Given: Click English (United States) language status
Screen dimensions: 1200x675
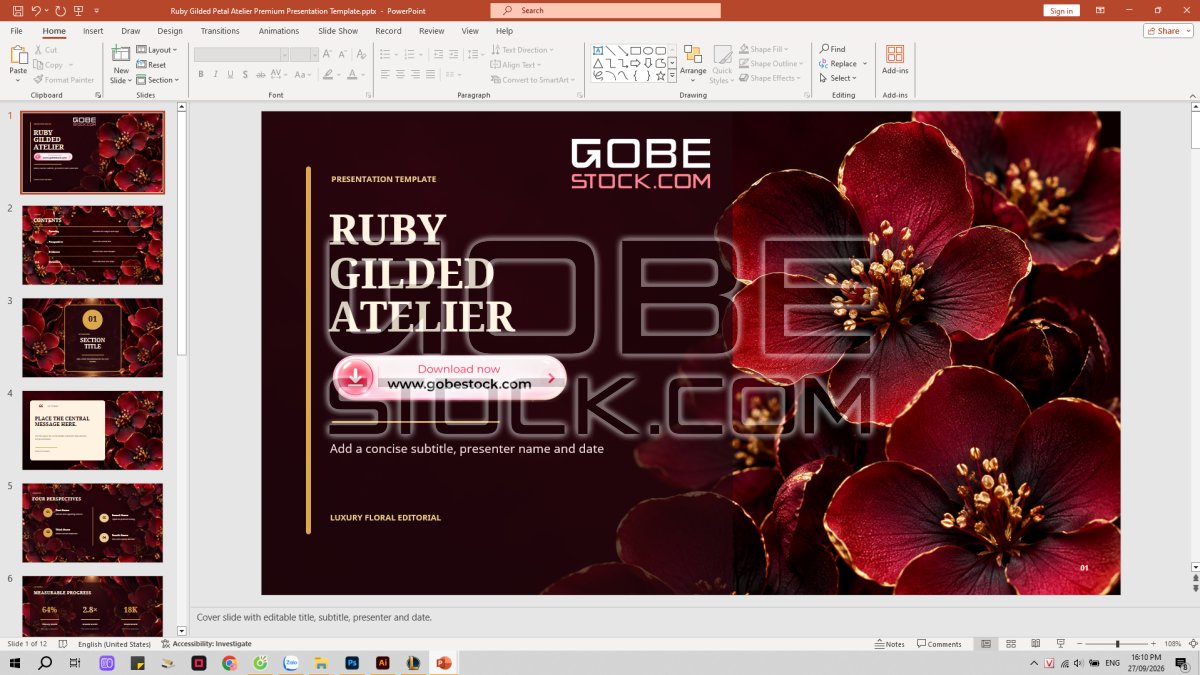Looking at the screenshot, I should [114, 644].
